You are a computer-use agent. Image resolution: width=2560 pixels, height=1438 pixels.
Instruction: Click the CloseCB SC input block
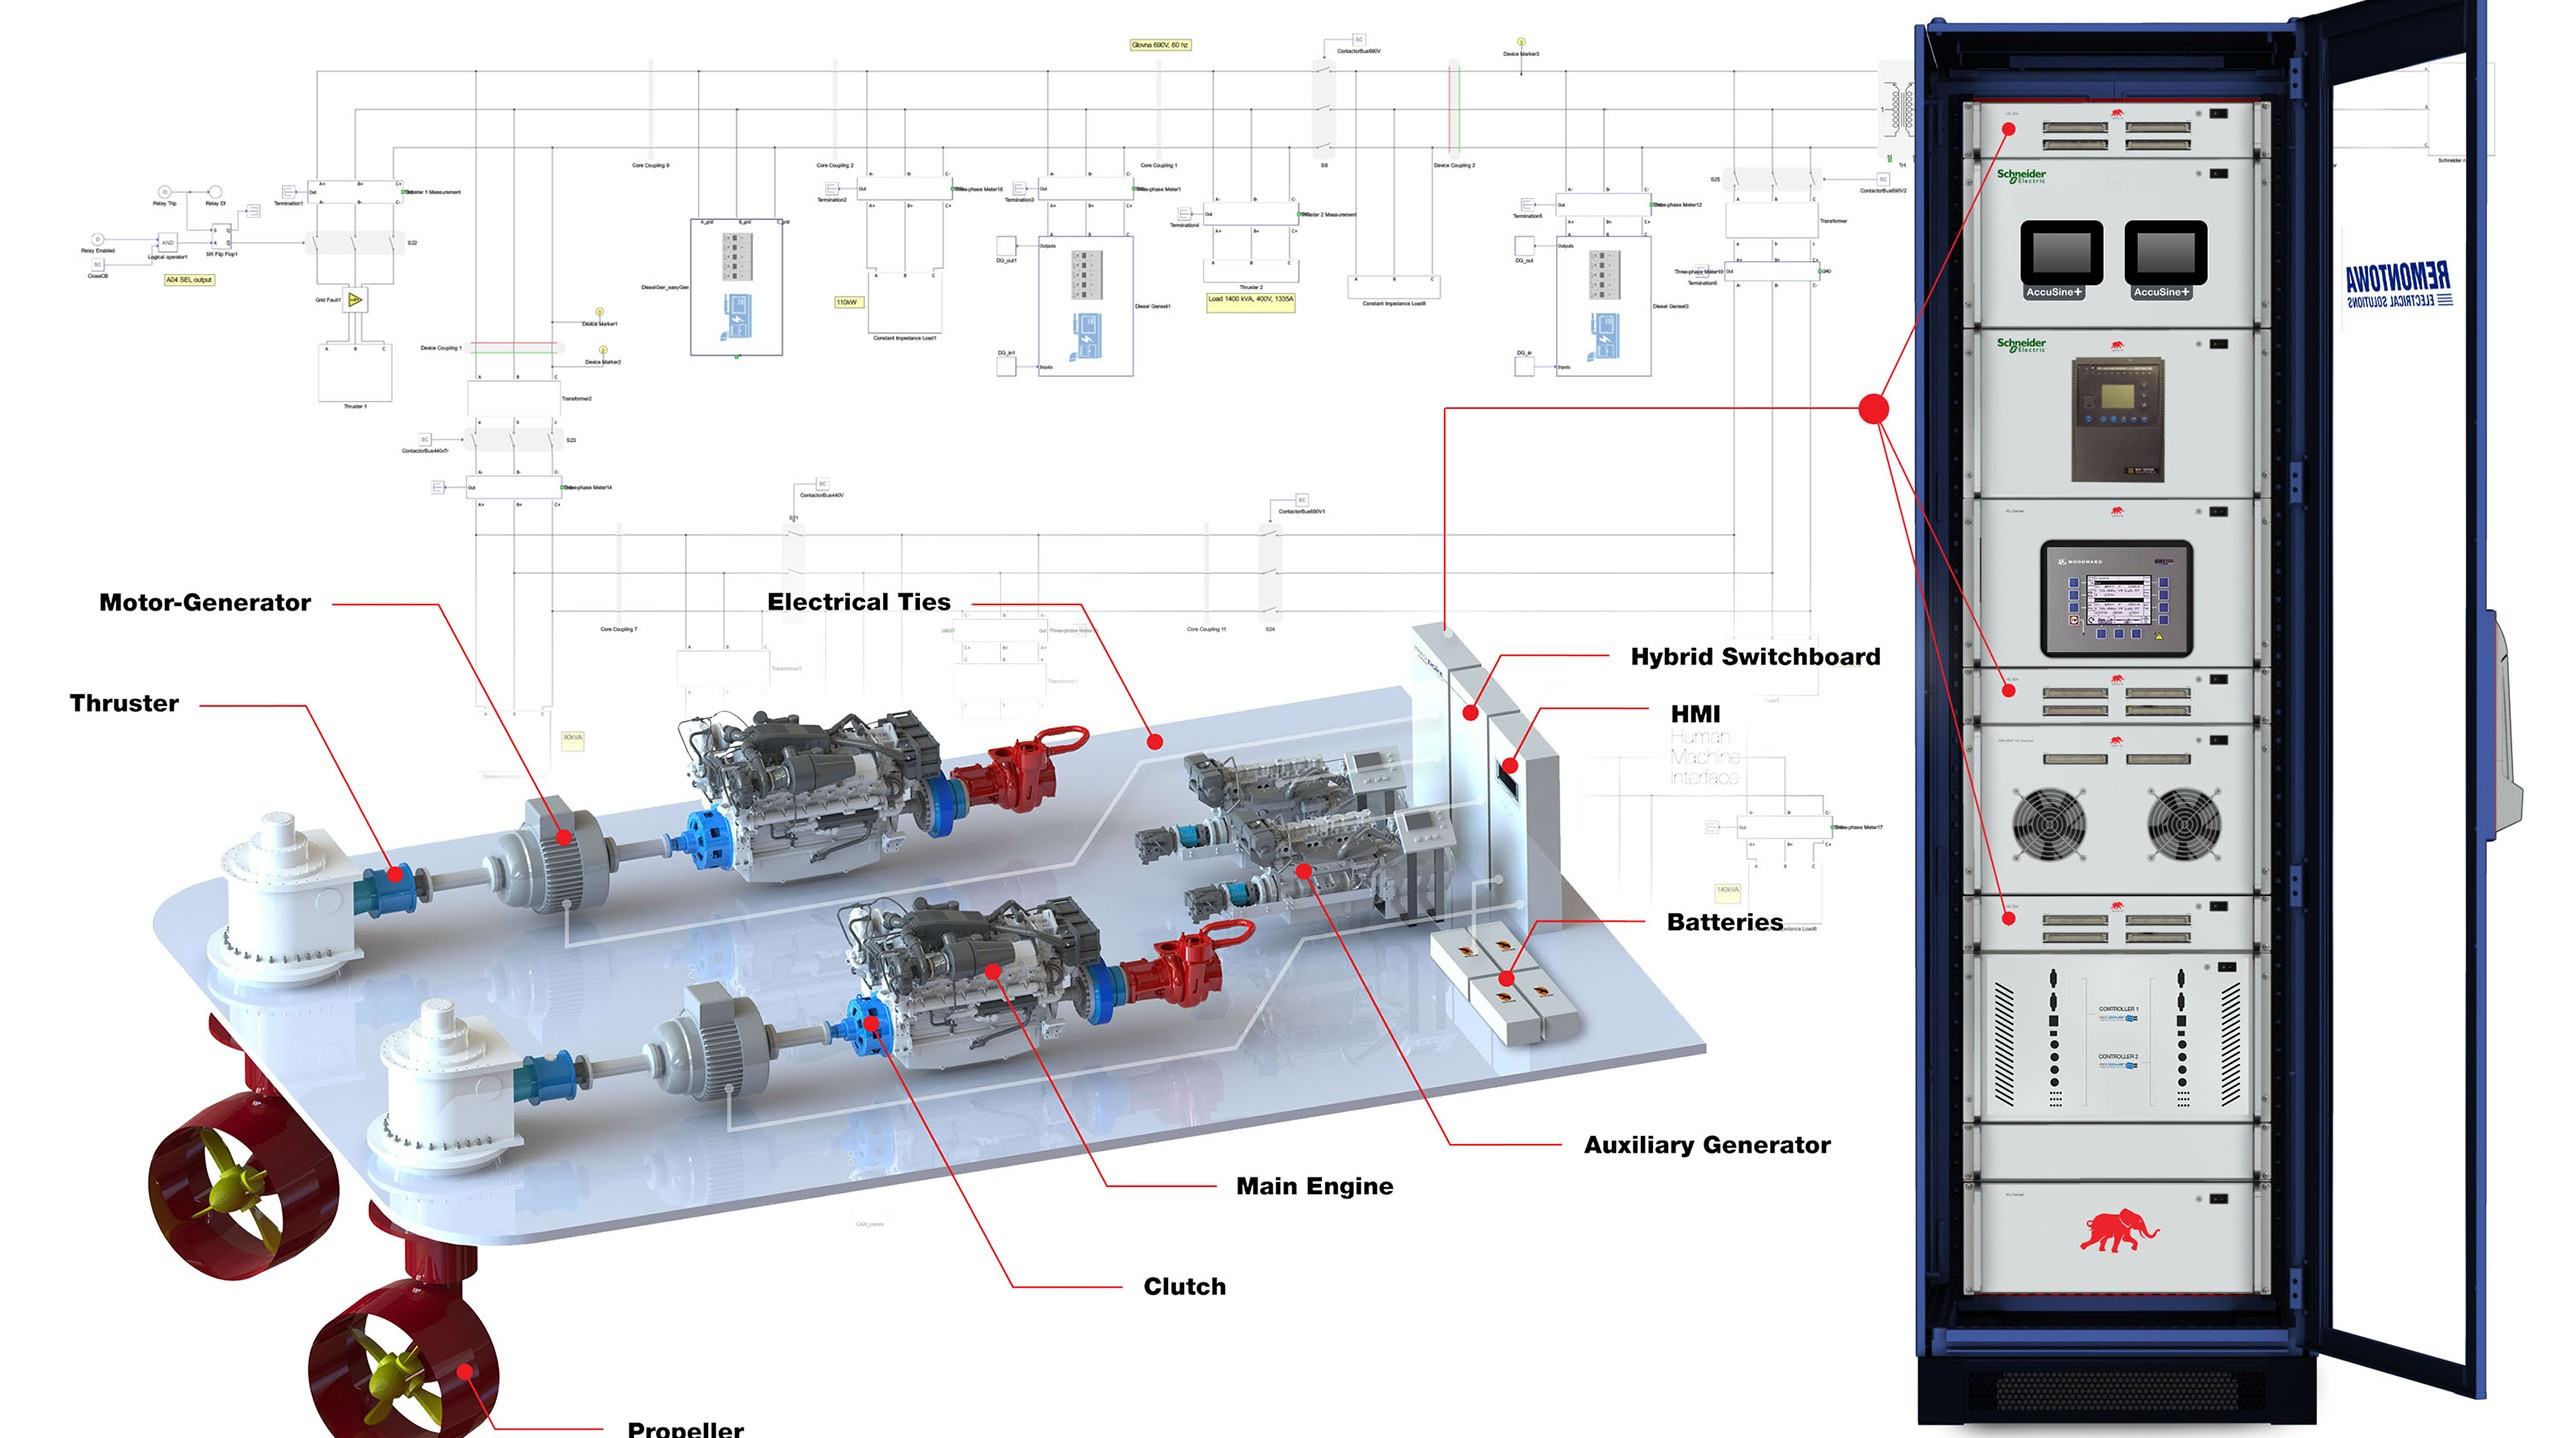tap(98, 265)
